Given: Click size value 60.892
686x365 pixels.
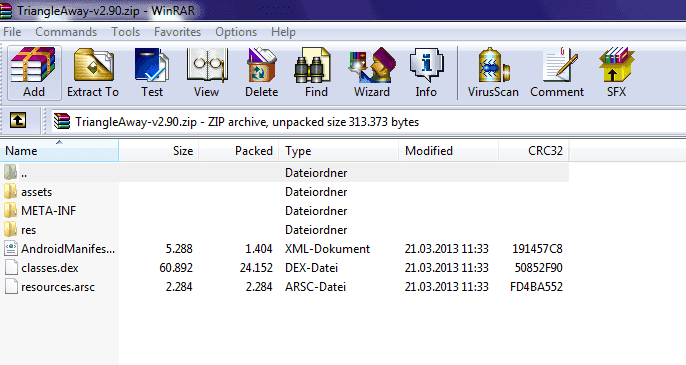Looking at the screenshot, I should tap(176, 268).
